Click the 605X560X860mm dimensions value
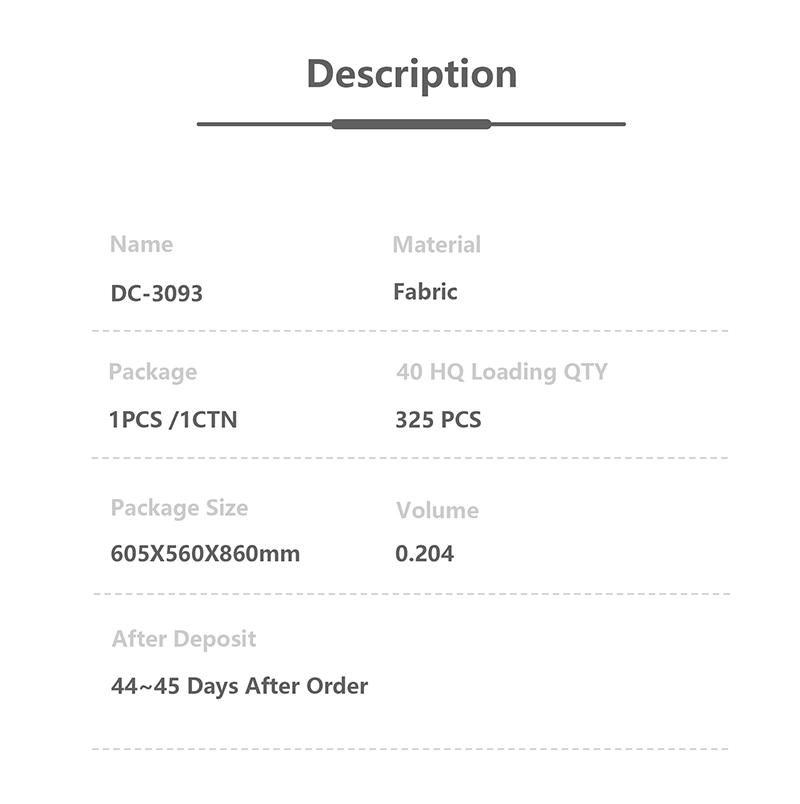 click(x=205, y=553)
